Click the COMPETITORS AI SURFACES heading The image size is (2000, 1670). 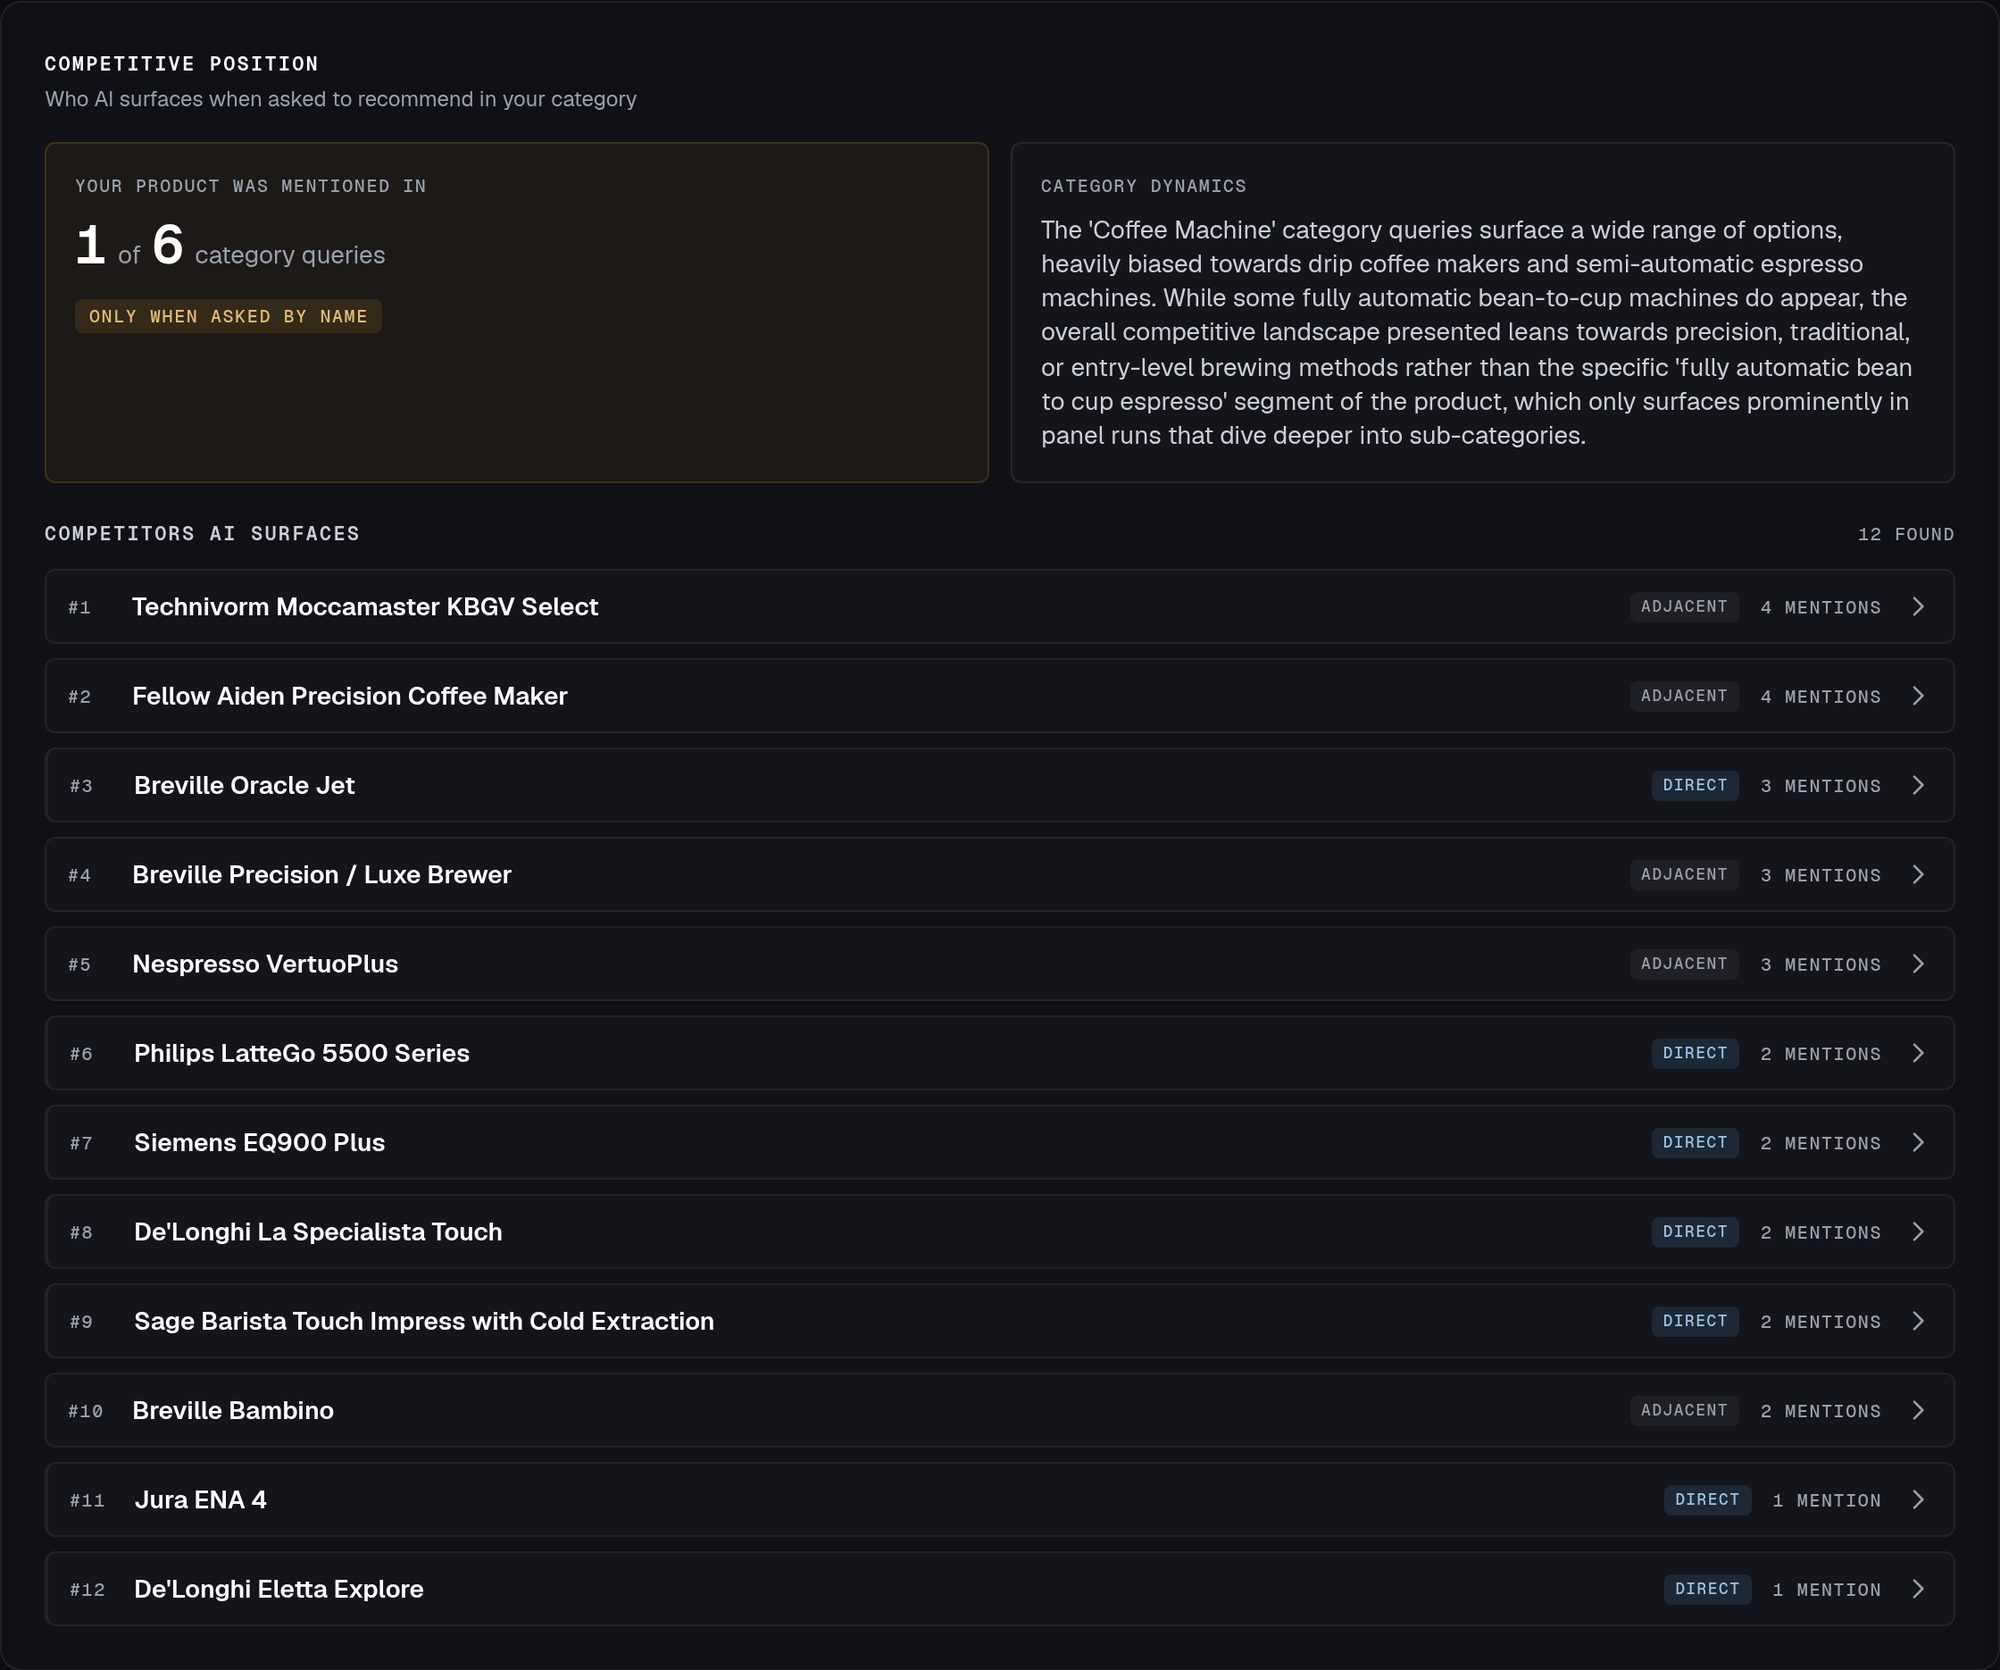pos(202,534)
